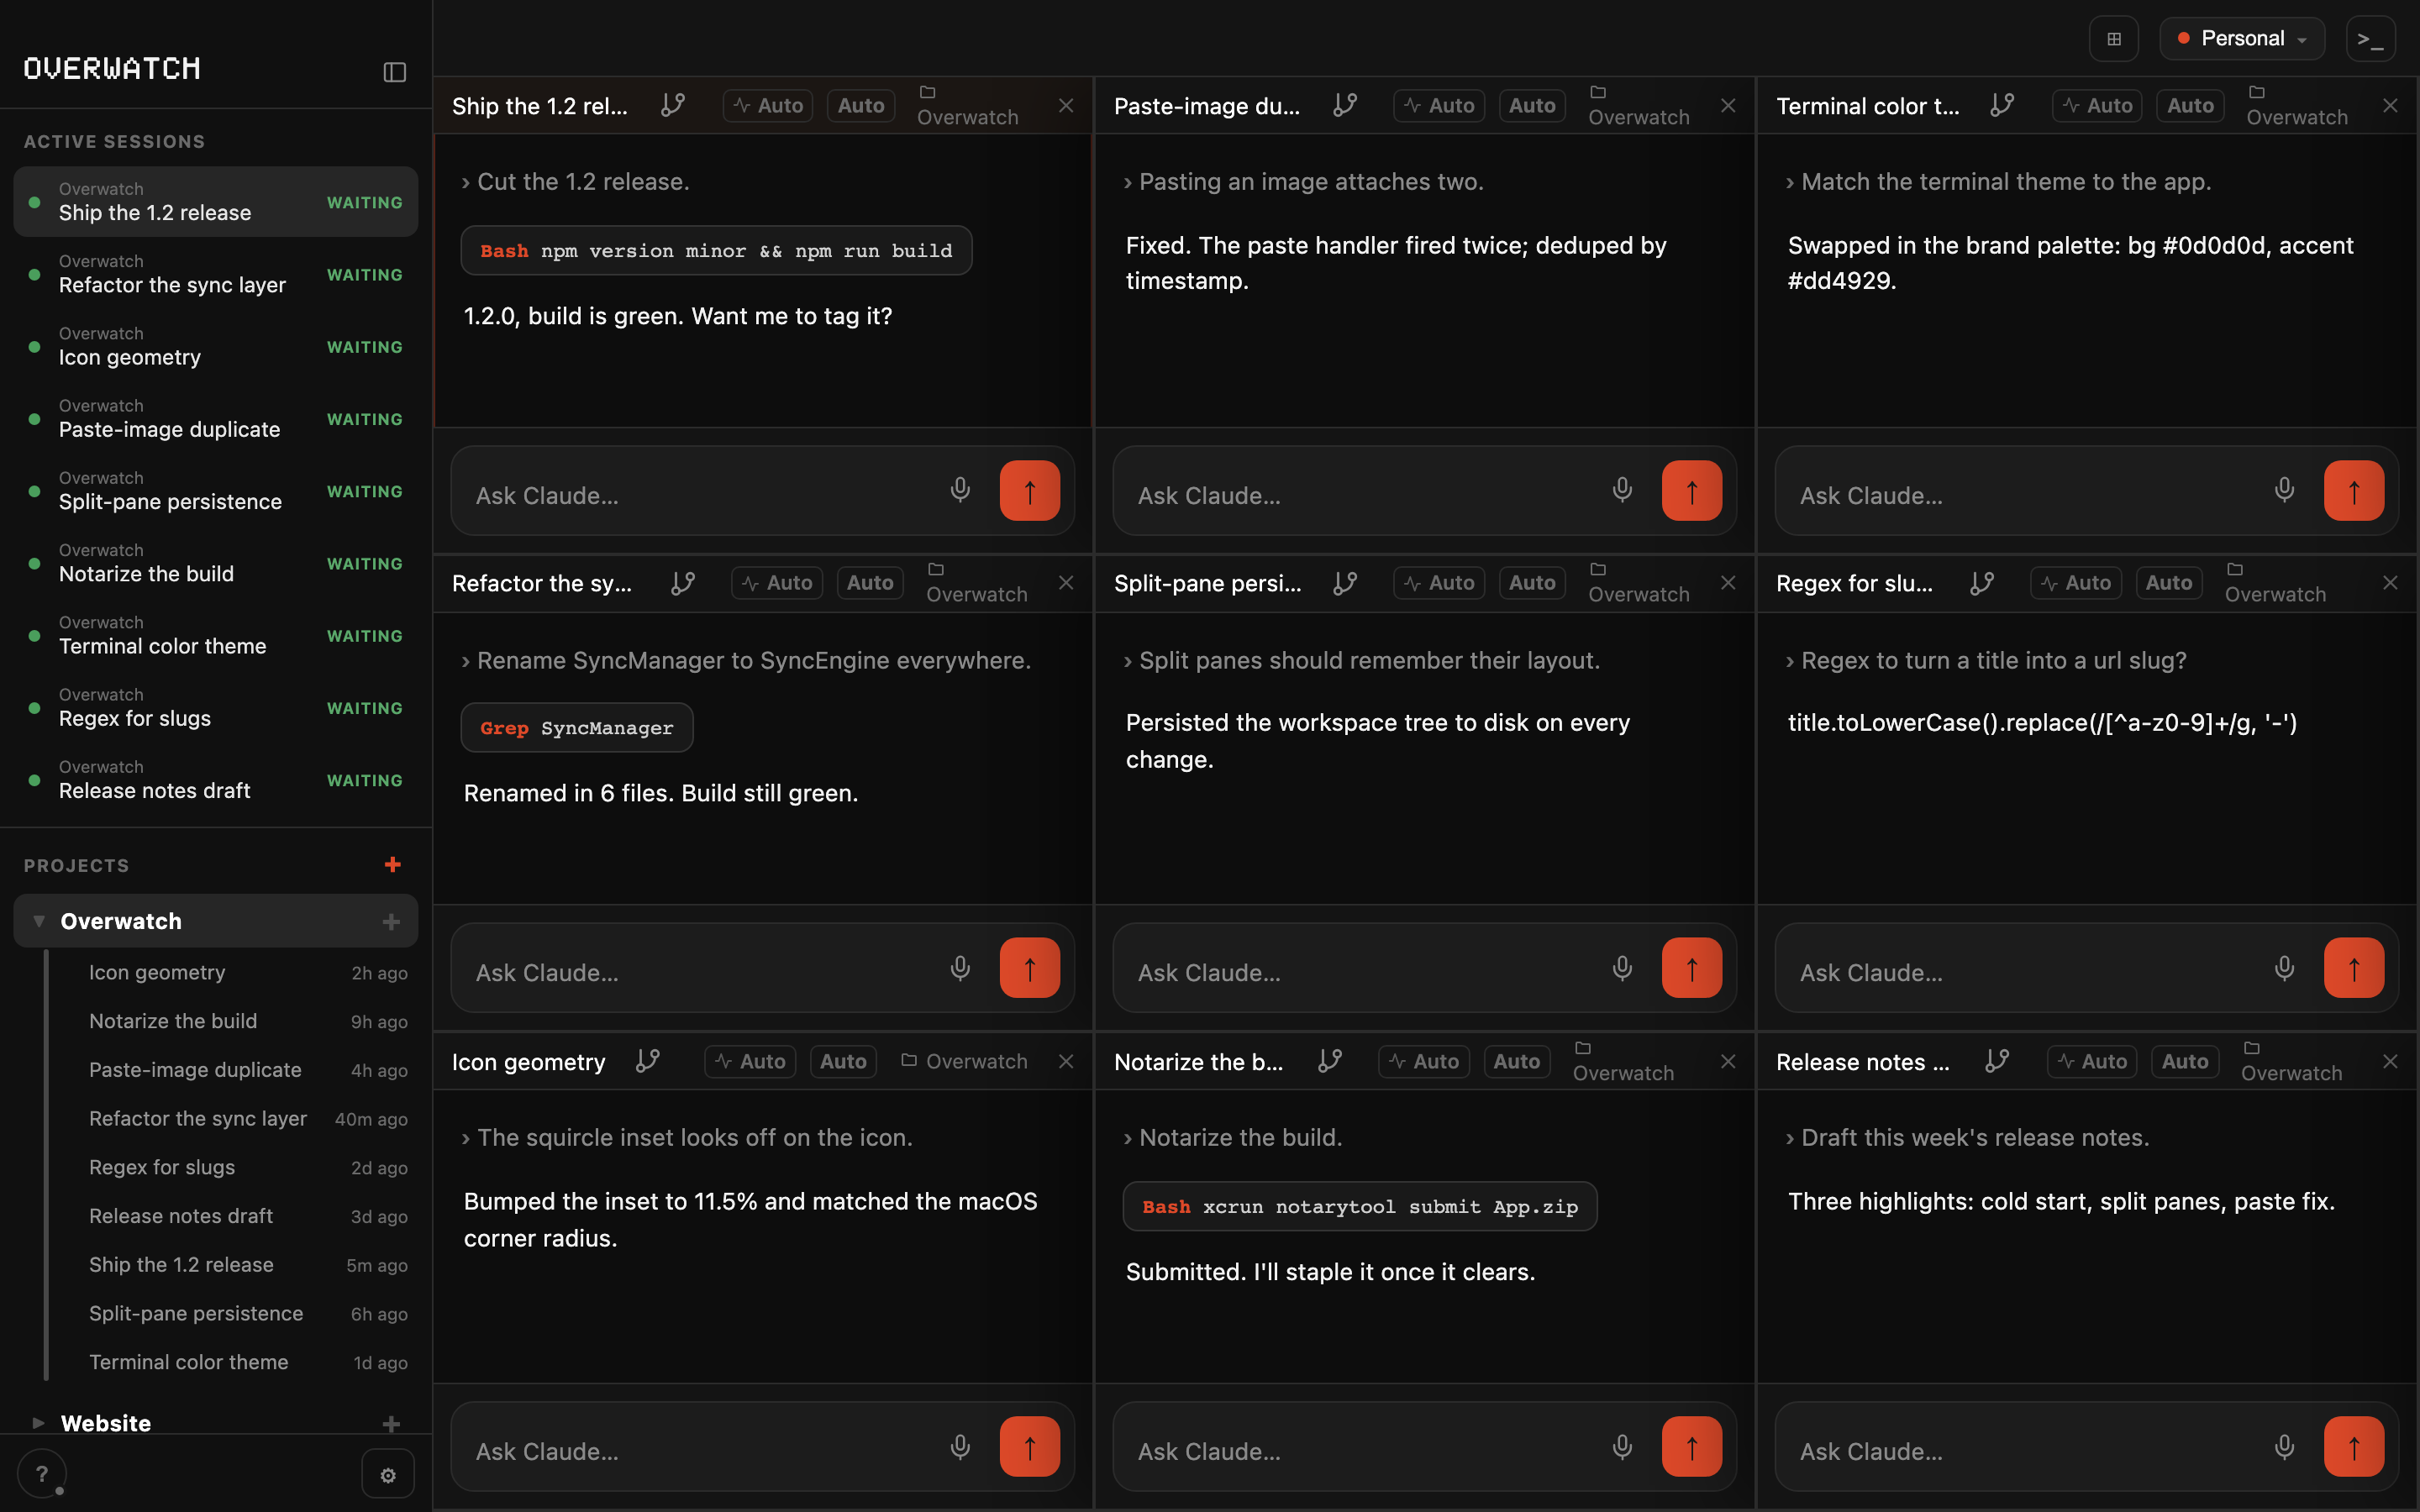The width and height of the screenshot is (2420, 1512).
Task: Select active session Regex for slugs
Action: [x=216, y=707]
